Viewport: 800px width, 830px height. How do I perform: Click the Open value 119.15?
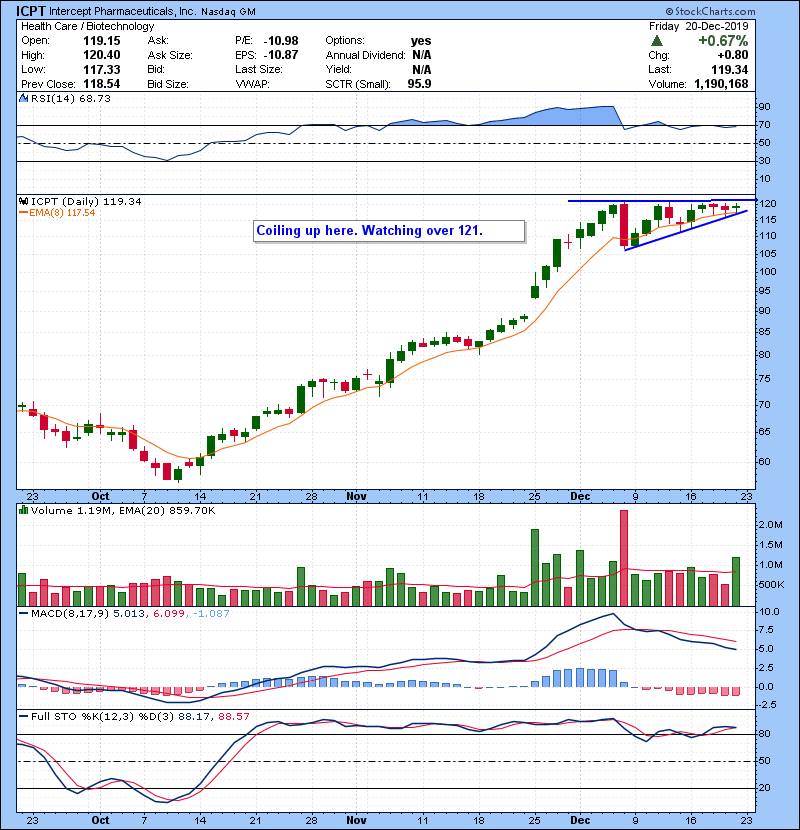[102, 41]
